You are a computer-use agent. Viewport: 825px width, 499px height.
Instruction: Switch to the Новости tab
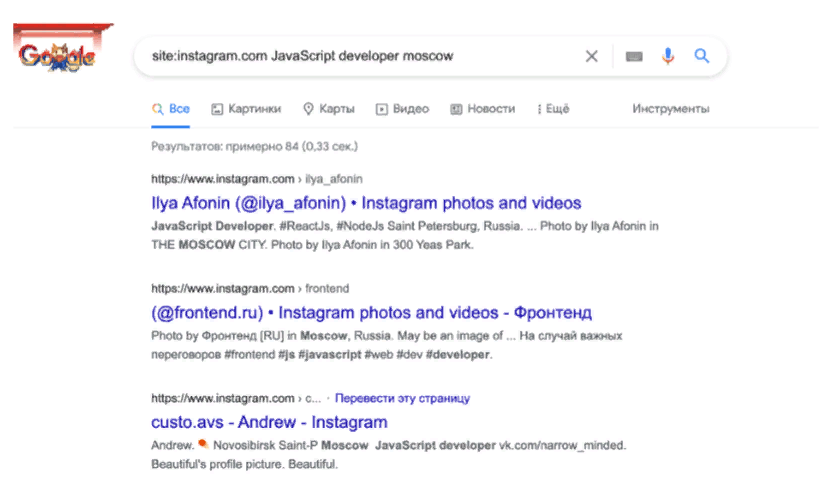click(x=490, y=109)
